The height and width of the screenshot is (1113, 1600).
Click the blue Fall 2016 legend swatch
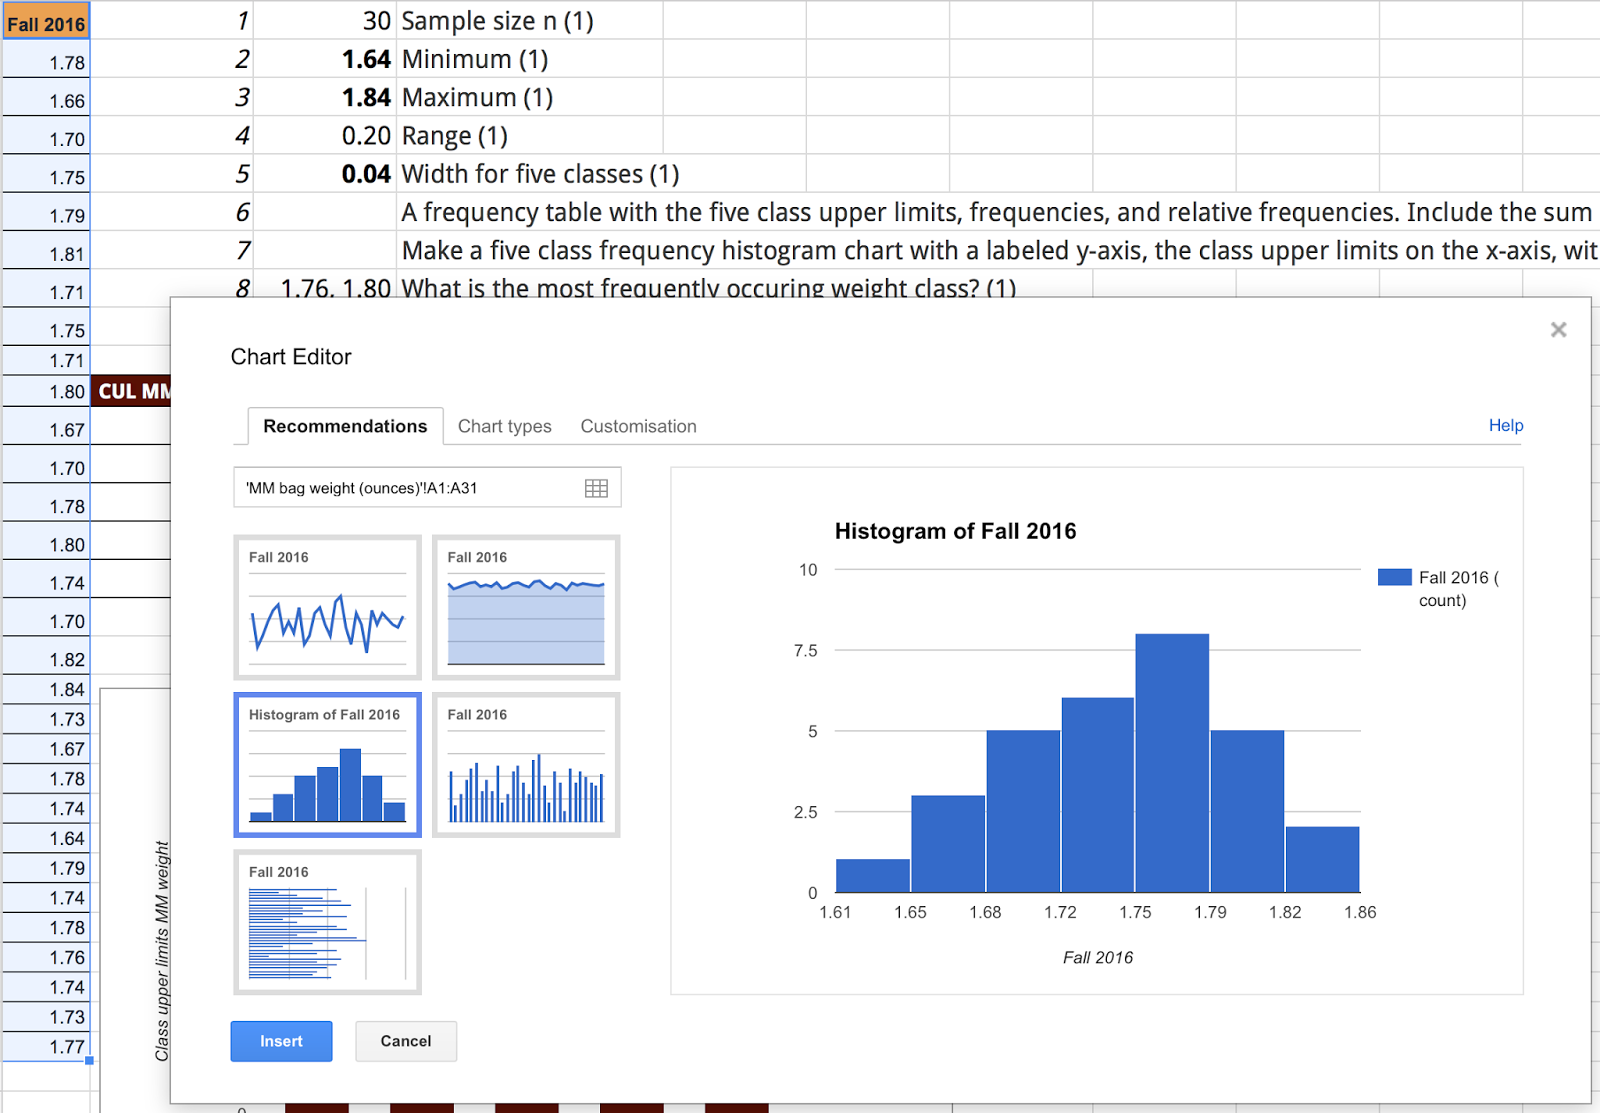1394,577
